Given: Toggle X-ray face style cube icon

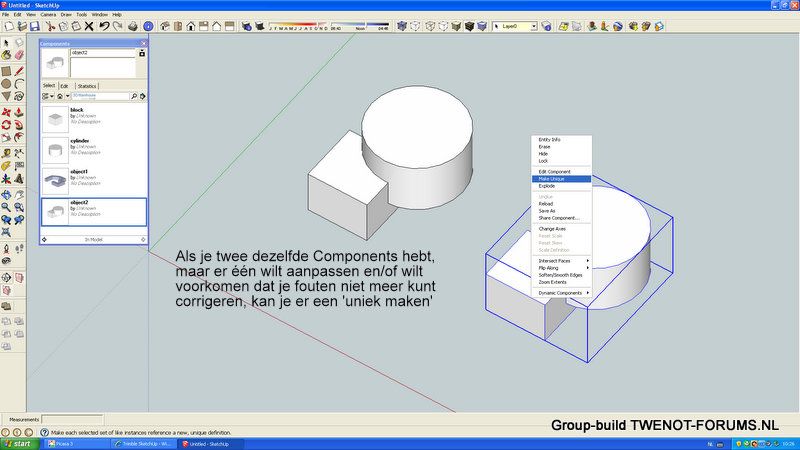Looking at the screenshot, I should pyautogui.click(x=402, y=26).
